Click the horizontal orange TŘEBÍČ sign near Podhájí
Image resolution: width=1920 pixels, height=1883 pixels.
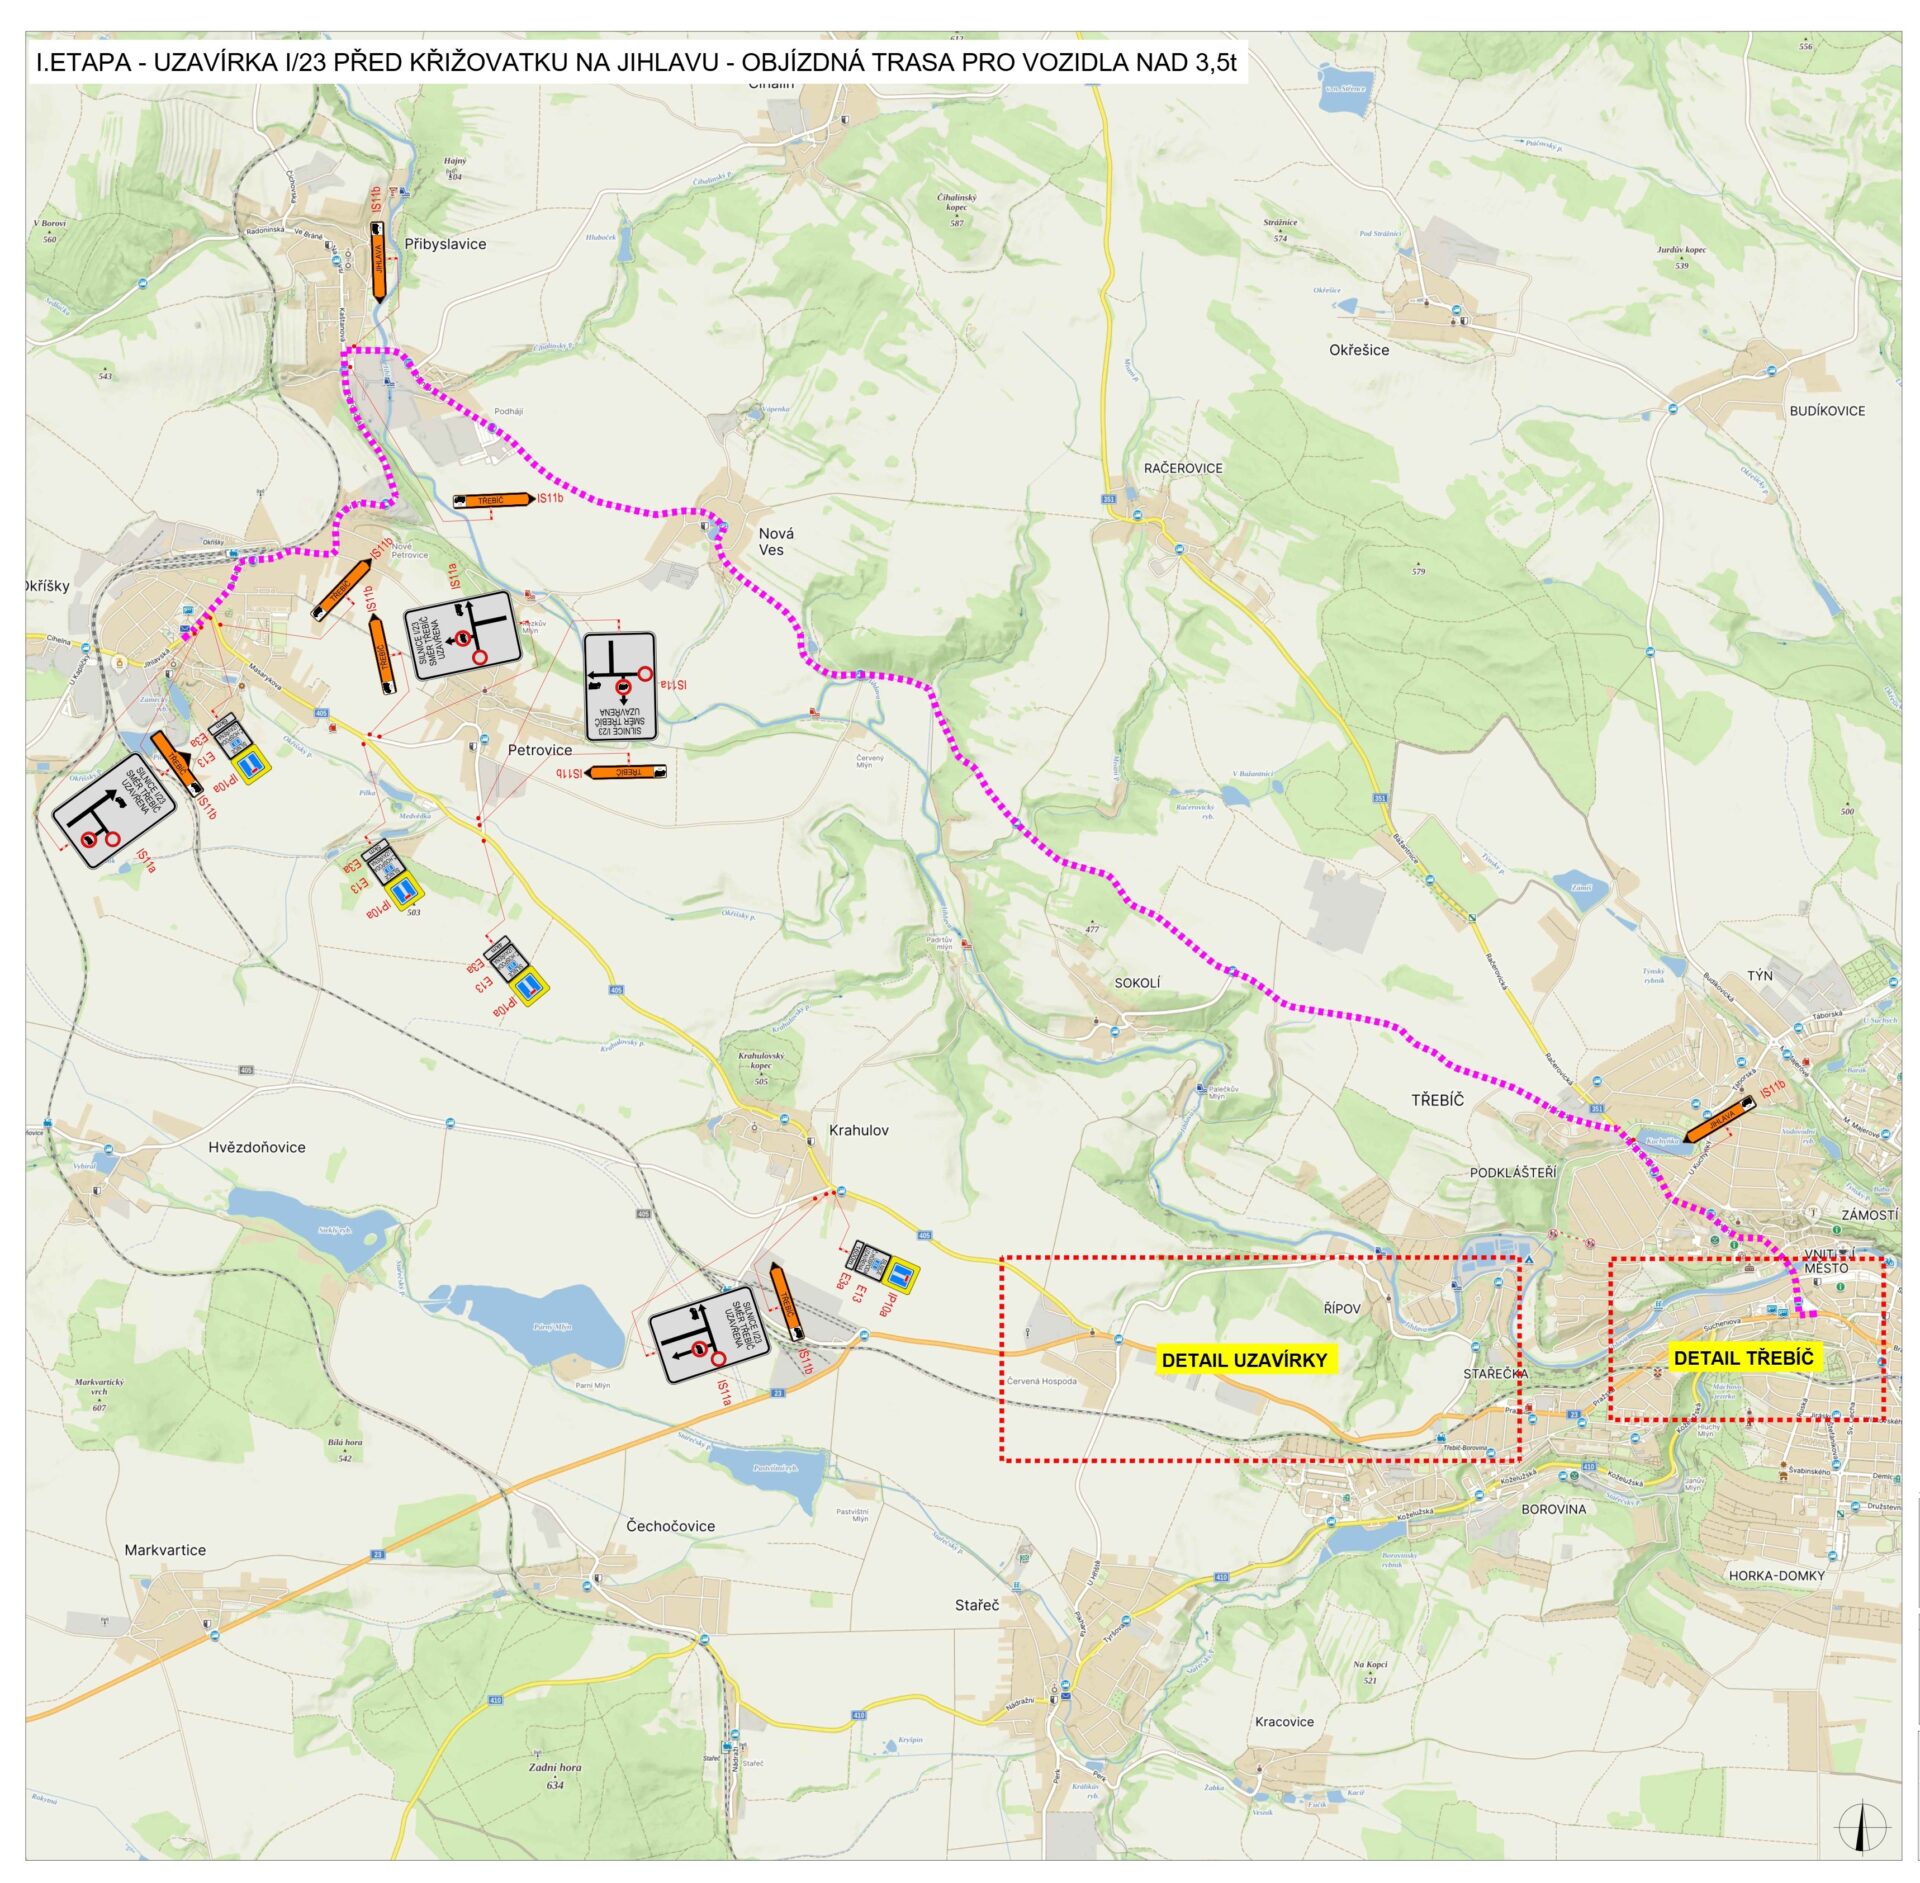(x=492, y=500)
